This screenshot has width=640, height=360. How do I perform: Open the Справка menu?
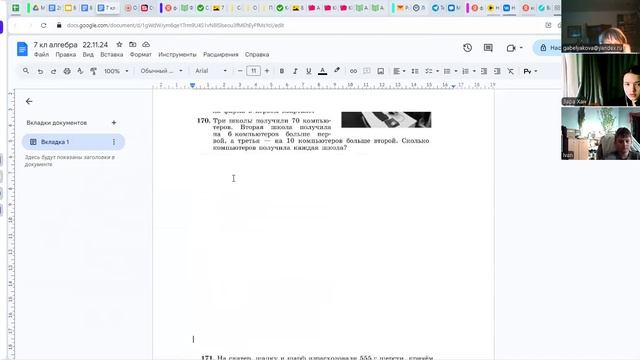tap(257, 54)
